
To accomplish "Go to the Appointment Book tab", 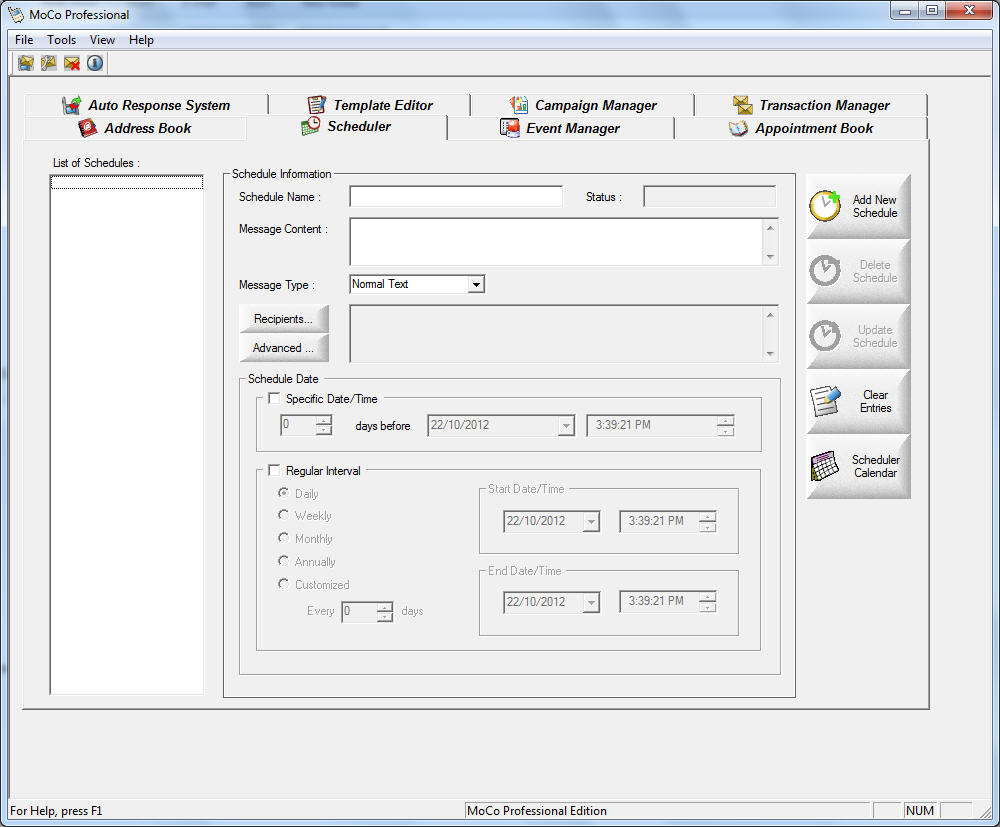I will pyautogui.click(x=801, y=128).
